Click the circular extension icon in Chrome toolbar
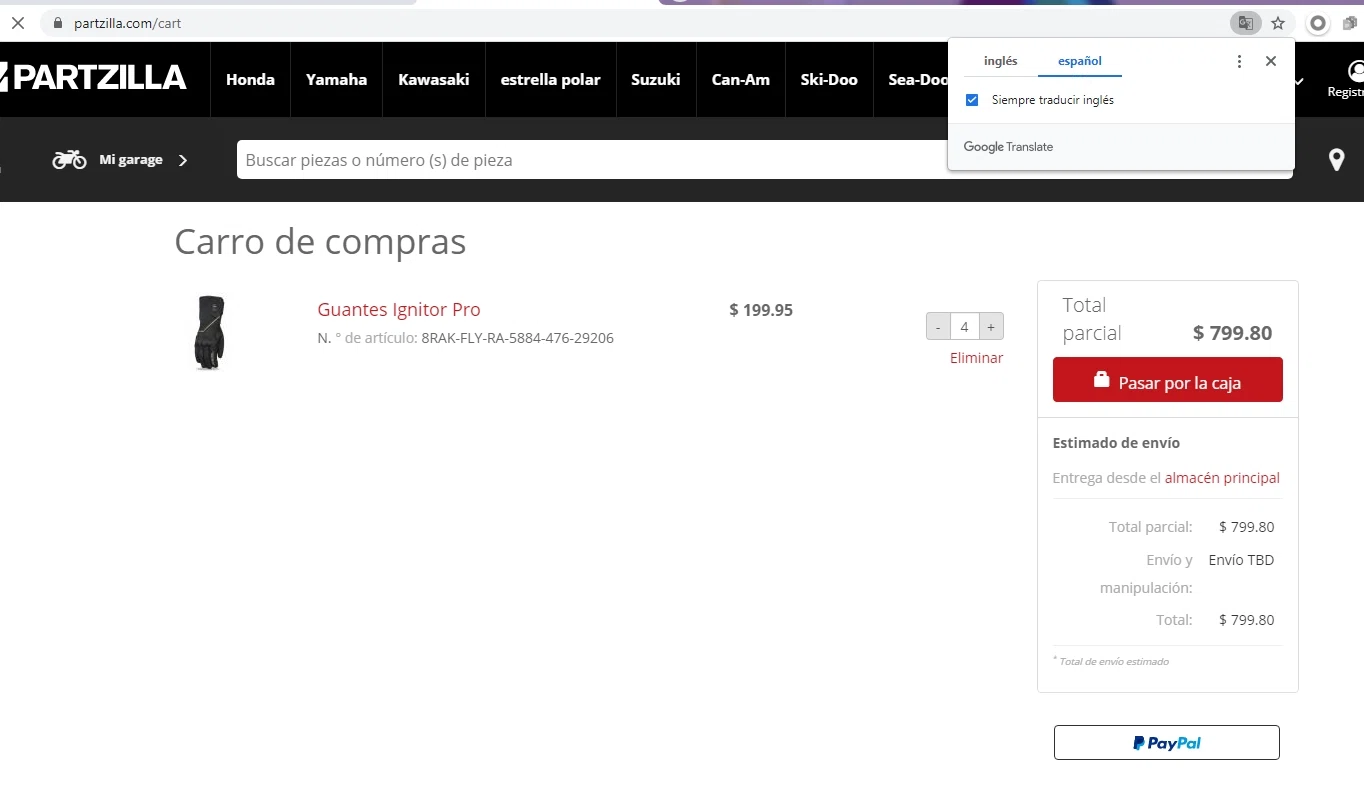 tap(1318, 22)
